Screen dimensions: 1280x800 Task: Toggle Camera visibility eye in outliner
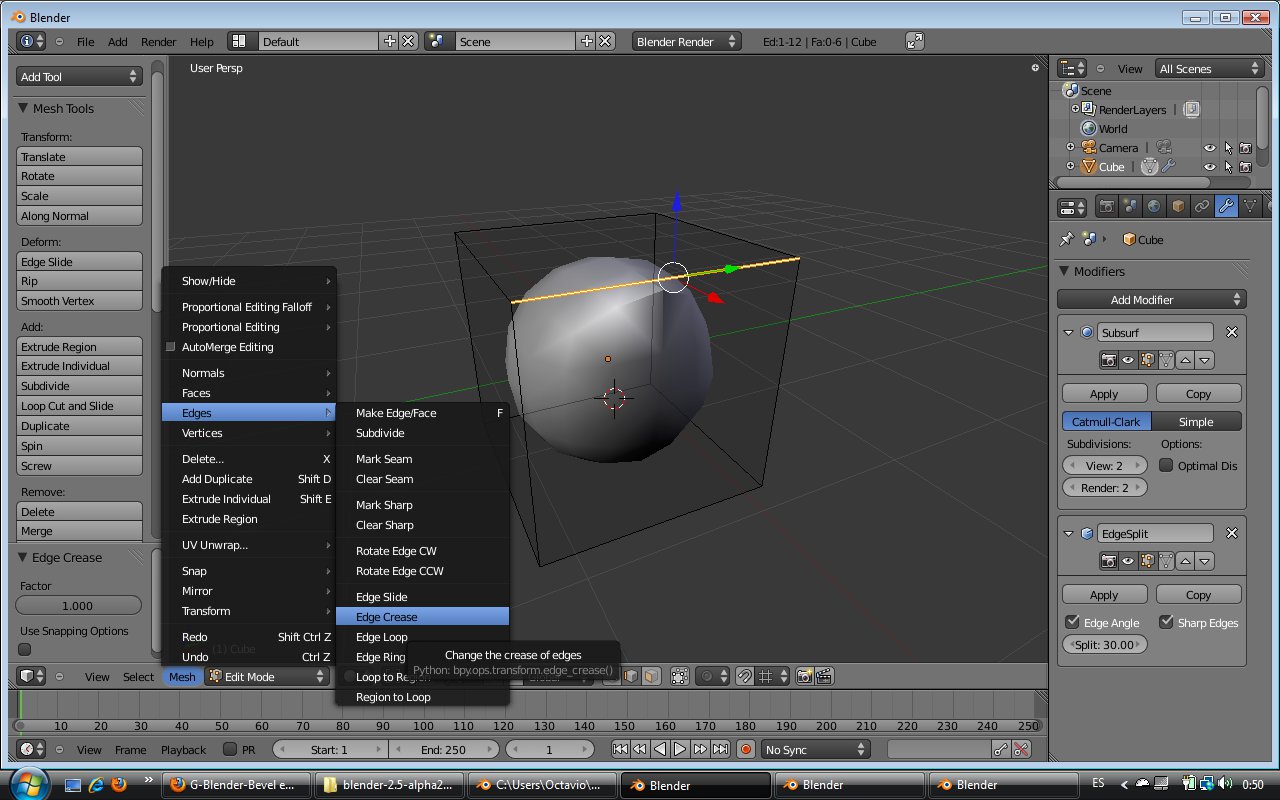click(1210, 148)
